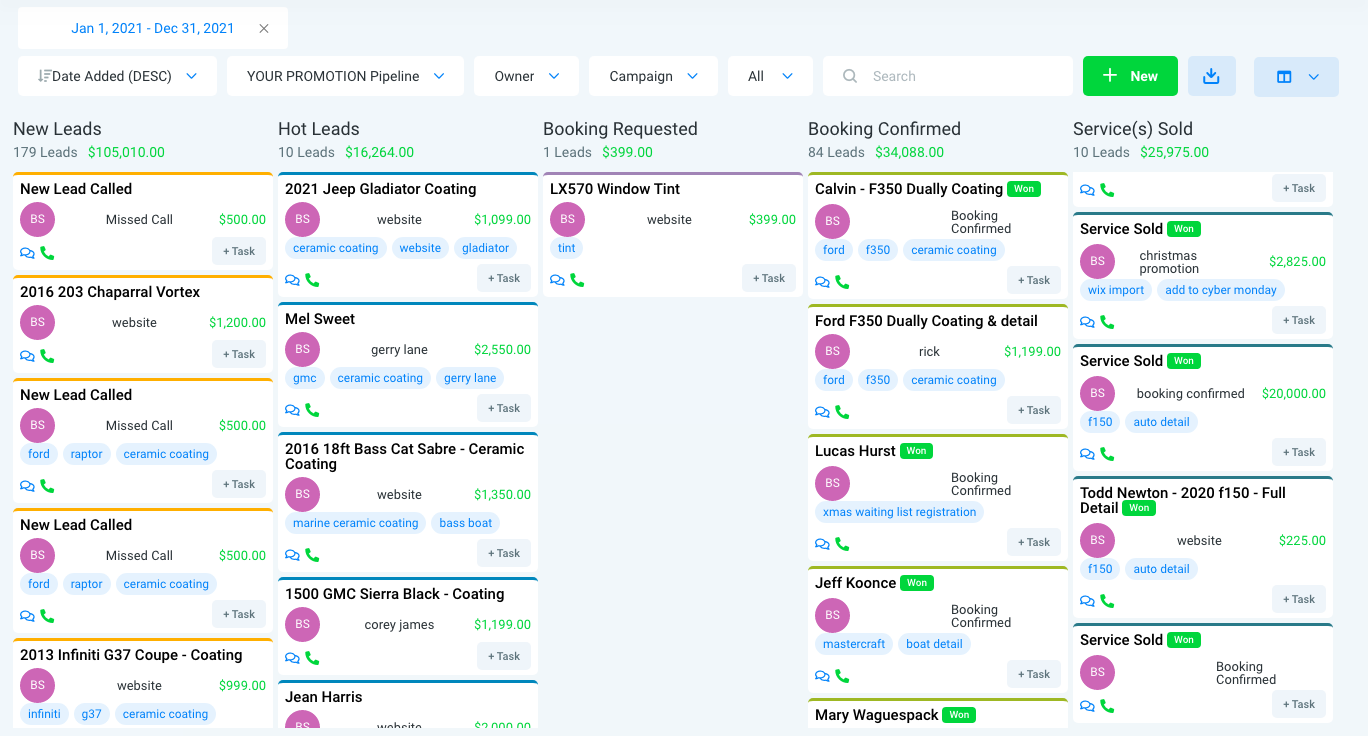Open conversation icon on Mel Sweet card
This screenshot has height=736, width=1368.
292,410
